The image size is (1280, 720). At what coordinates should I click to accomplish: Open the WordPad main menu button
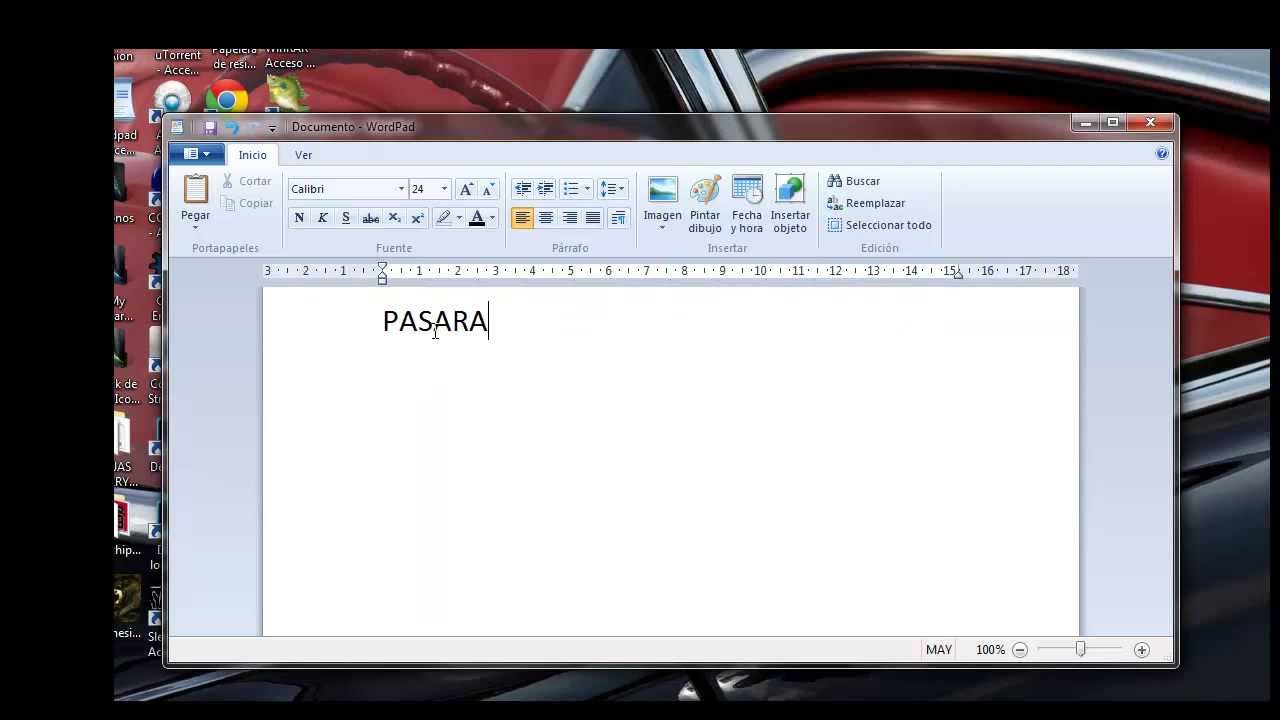(197, 154)
